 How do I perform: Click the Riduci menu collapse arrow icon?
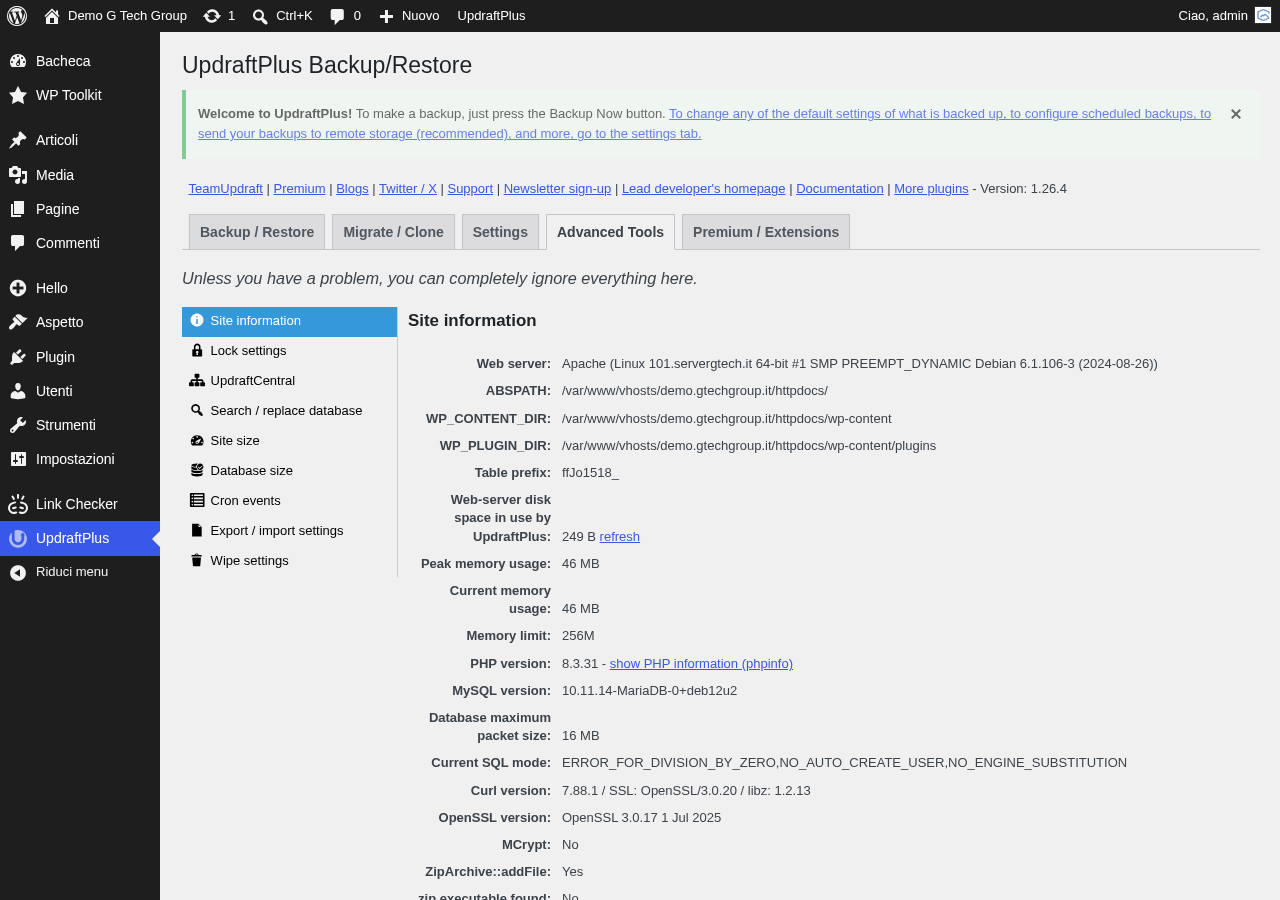pyautogui.click(x=18, y=572)
